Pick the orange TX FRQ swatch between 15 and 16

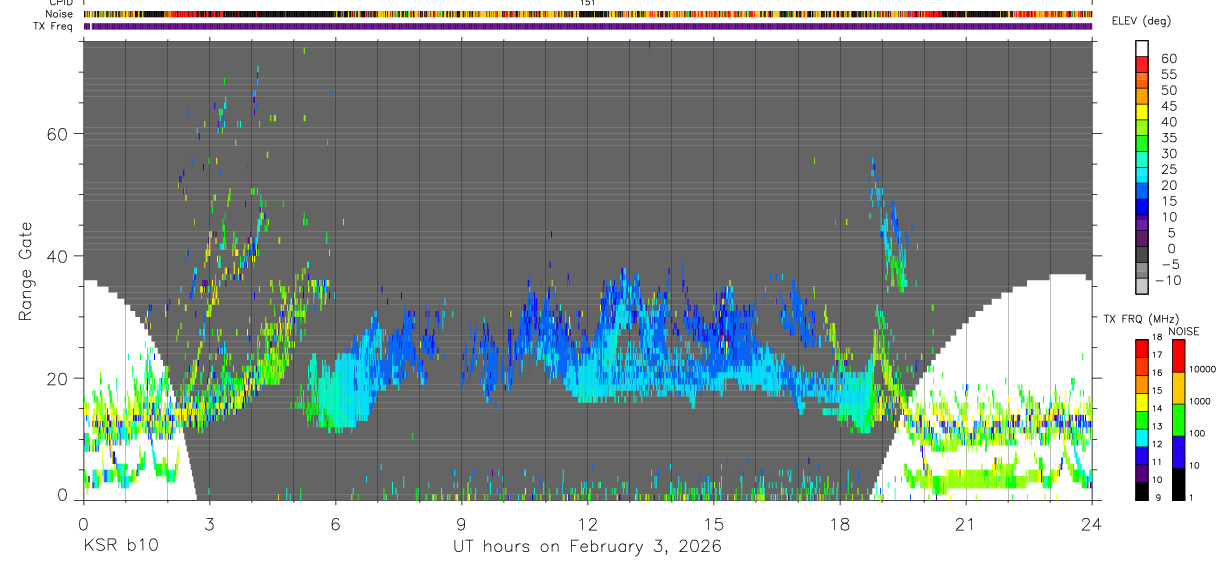pos(1142,384)
